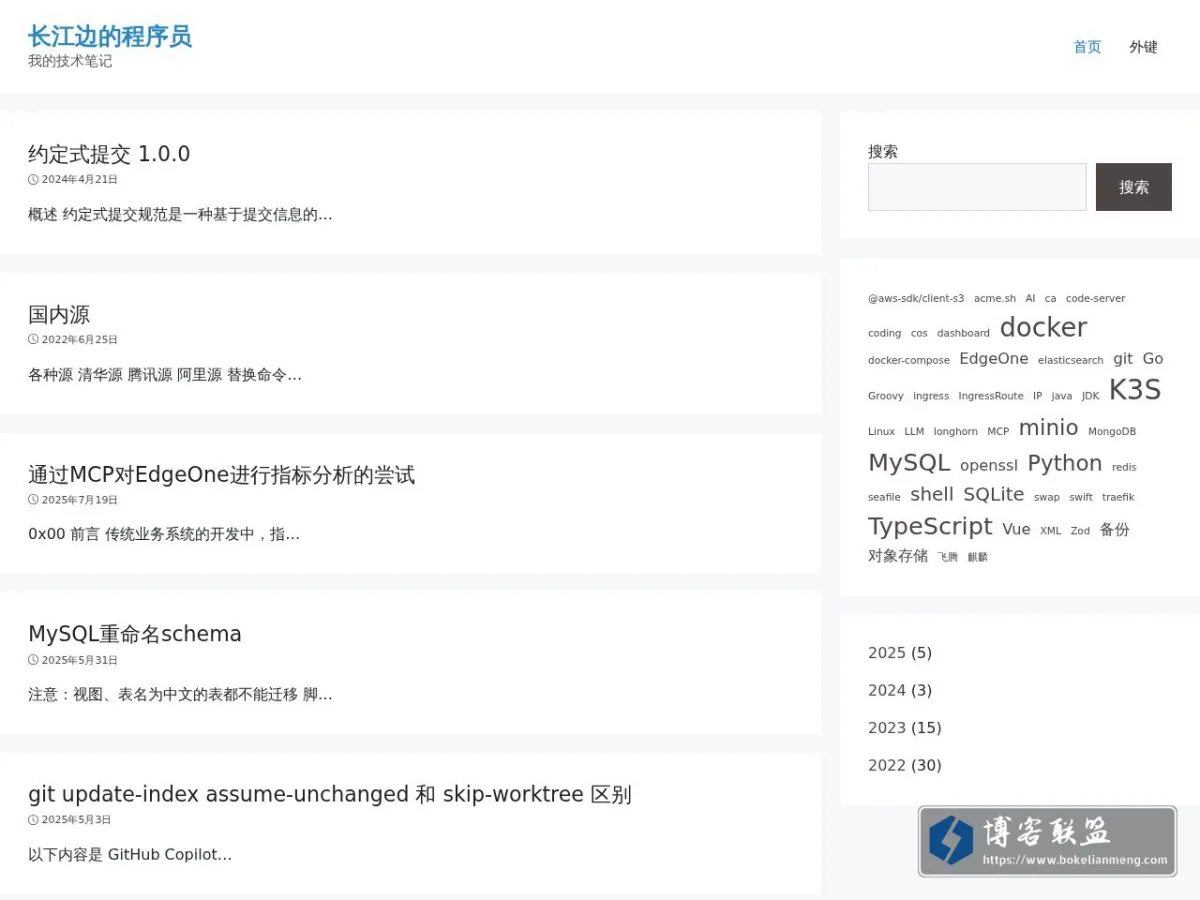
Task: Select the docker-compose tag
Action: (x=909, y=360)
